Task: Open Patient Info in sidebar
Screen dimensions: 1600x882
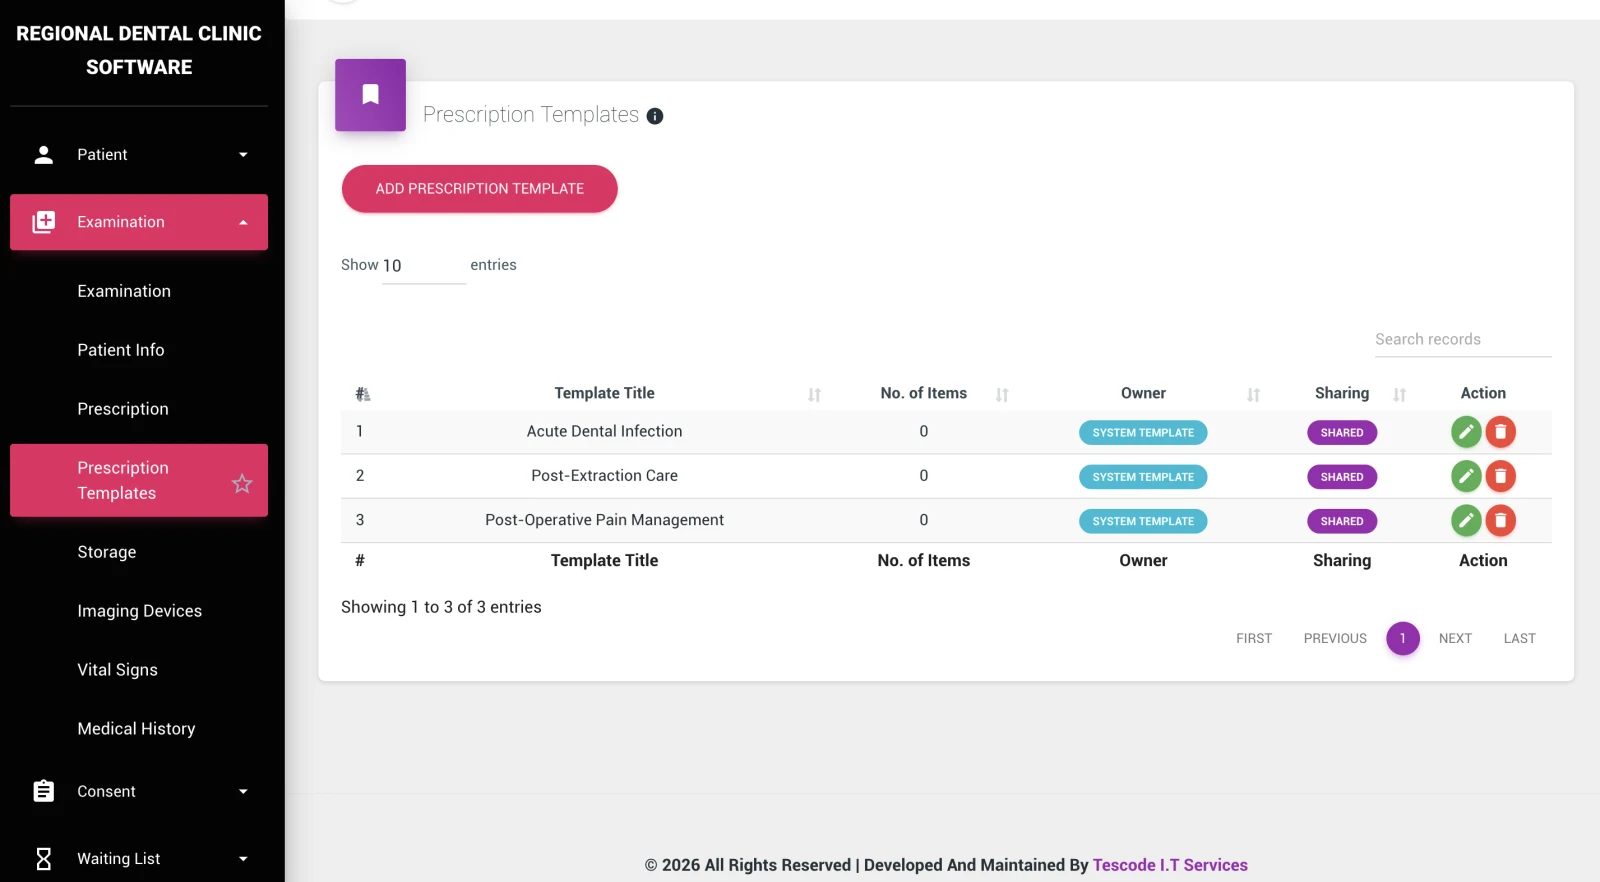Action: click(121, 350)
